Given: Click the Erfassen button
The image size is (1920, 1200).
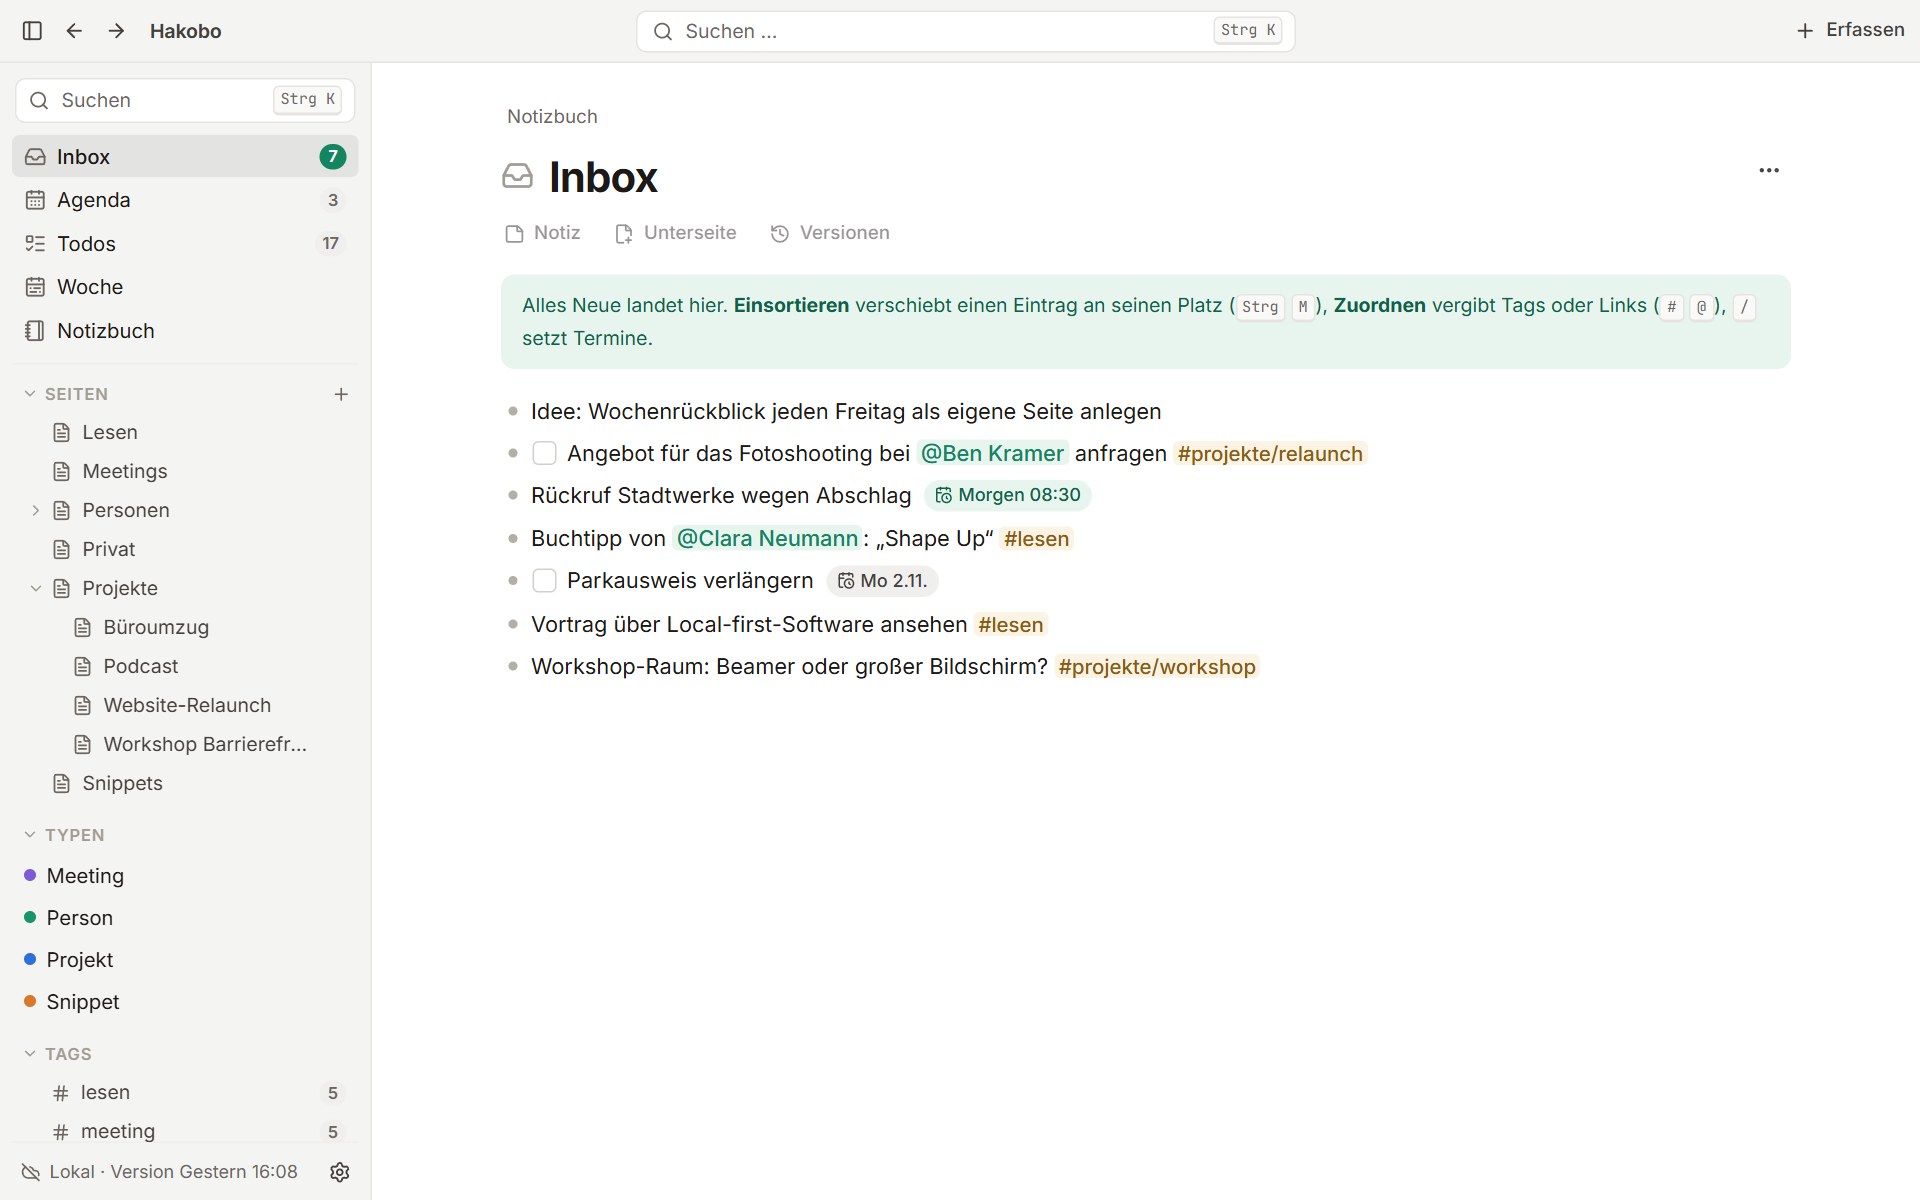Looking at the screenshot, I should pos(1850,30).
